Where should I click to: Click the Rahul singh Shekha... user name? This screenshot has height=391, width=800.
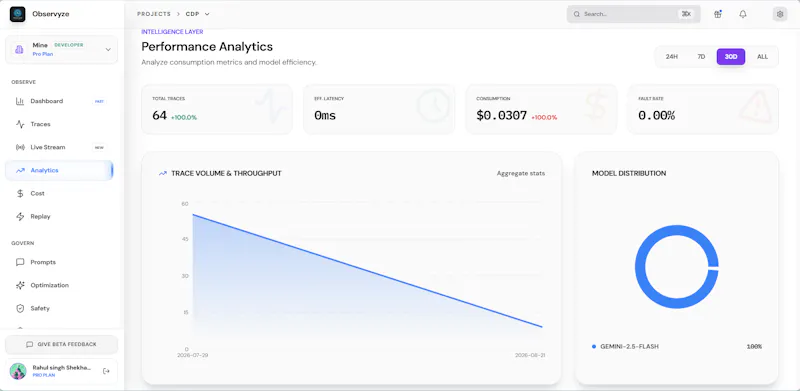pos(62,368)
